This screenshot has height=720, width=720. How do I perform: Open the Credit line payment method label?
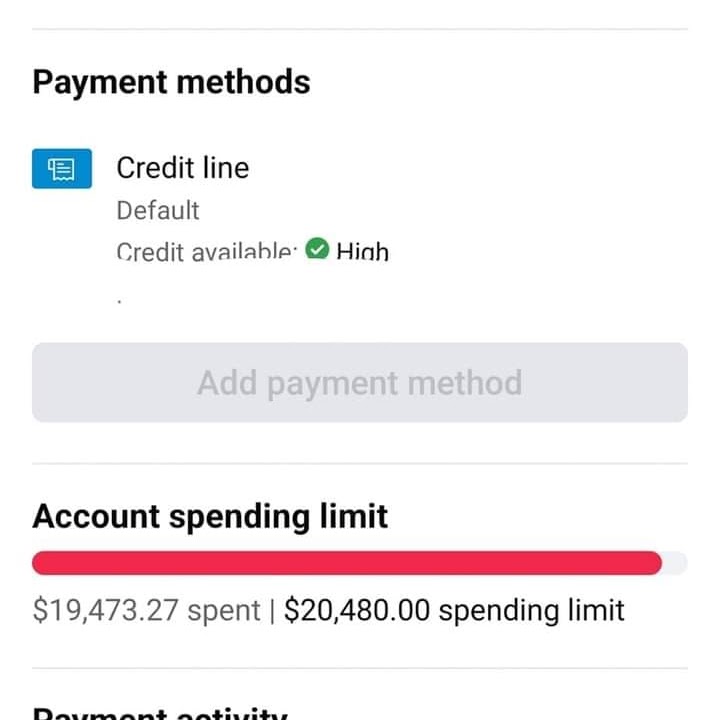coord(182,168)
